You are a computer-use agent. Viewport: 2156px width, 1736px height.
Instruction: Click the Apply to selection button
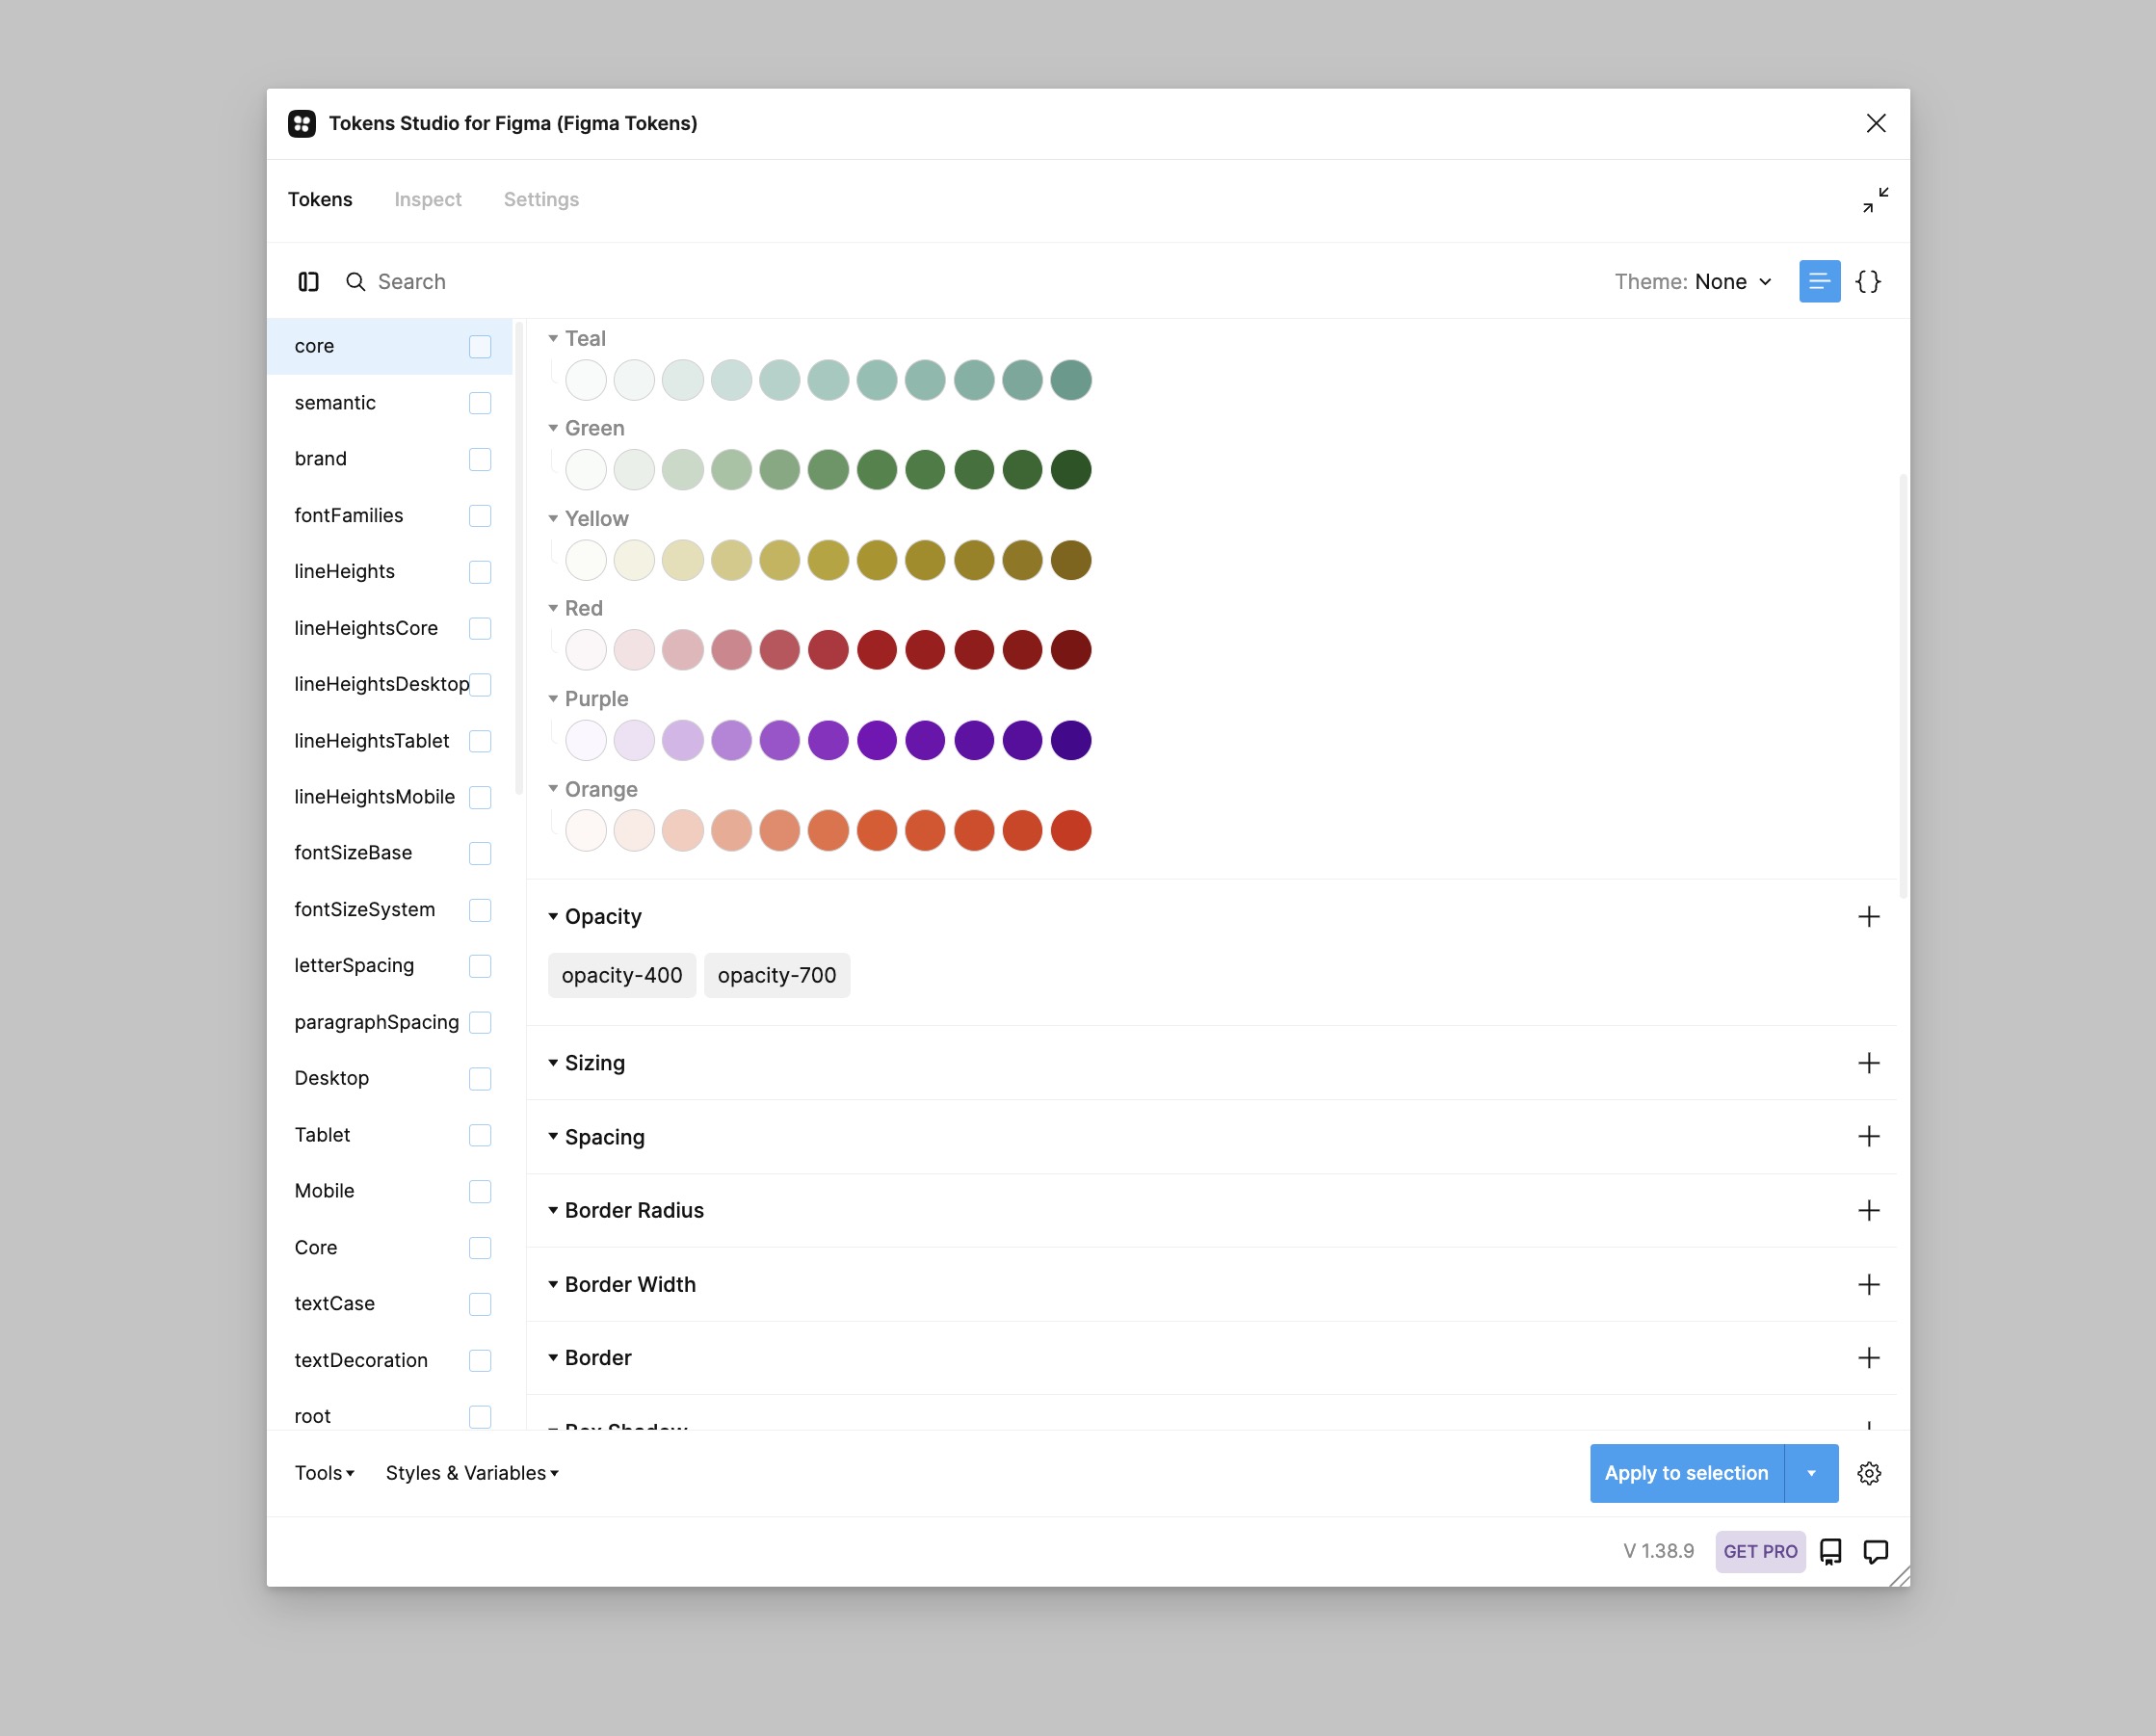tap(1686, 1473)
